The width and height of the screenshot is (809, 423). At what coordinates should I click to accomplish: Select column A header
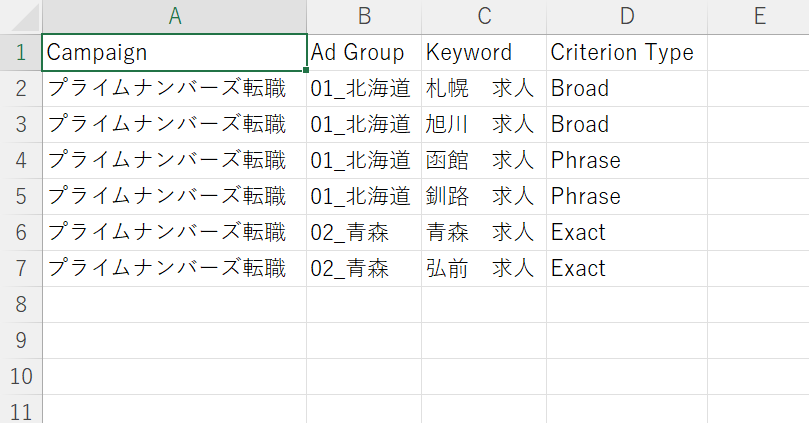click(x=174, y=17)
